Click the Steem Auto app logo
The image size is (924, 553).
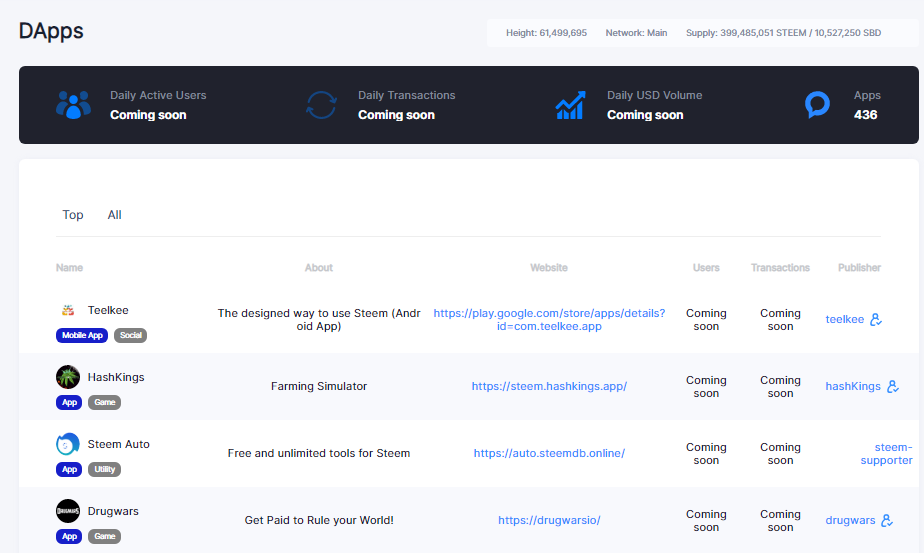[68, 444]
